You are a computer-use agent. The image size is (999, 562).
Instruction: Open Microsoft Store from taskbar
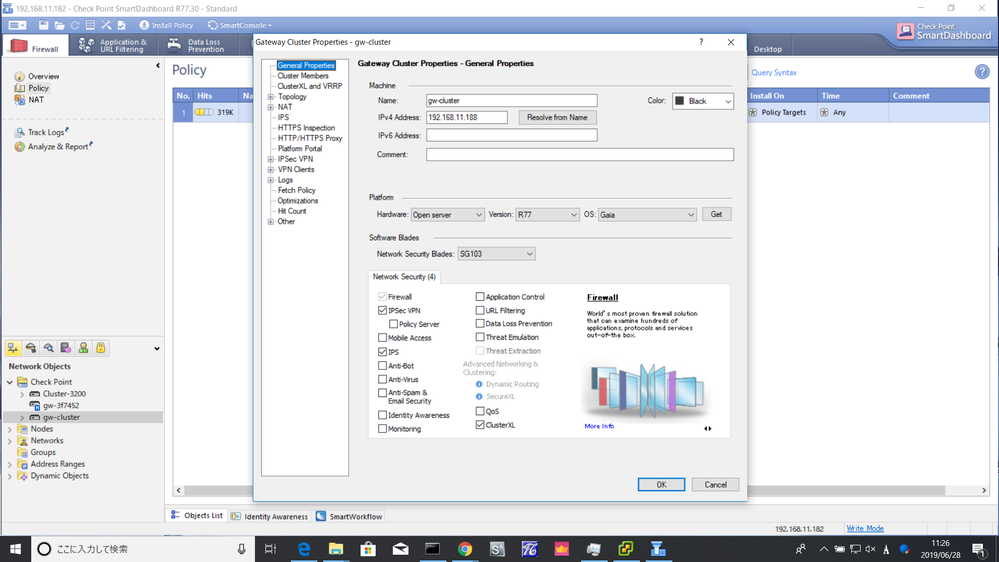click(x=368, y=549)
